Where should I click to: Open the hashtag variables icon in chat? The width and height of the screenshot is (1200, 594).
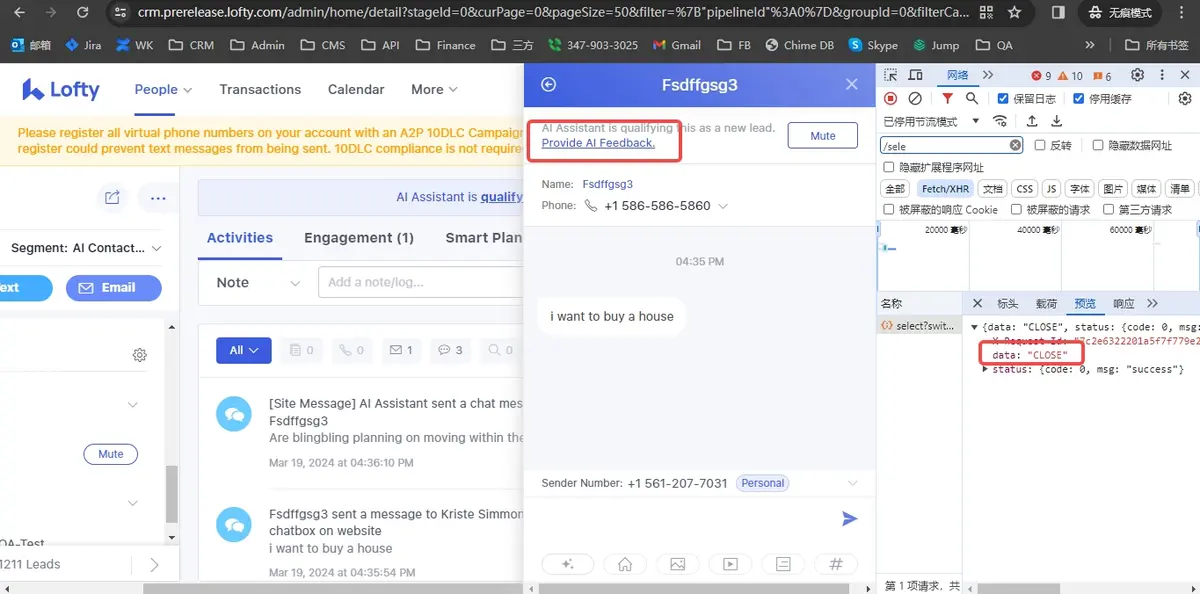coord(836,564)
